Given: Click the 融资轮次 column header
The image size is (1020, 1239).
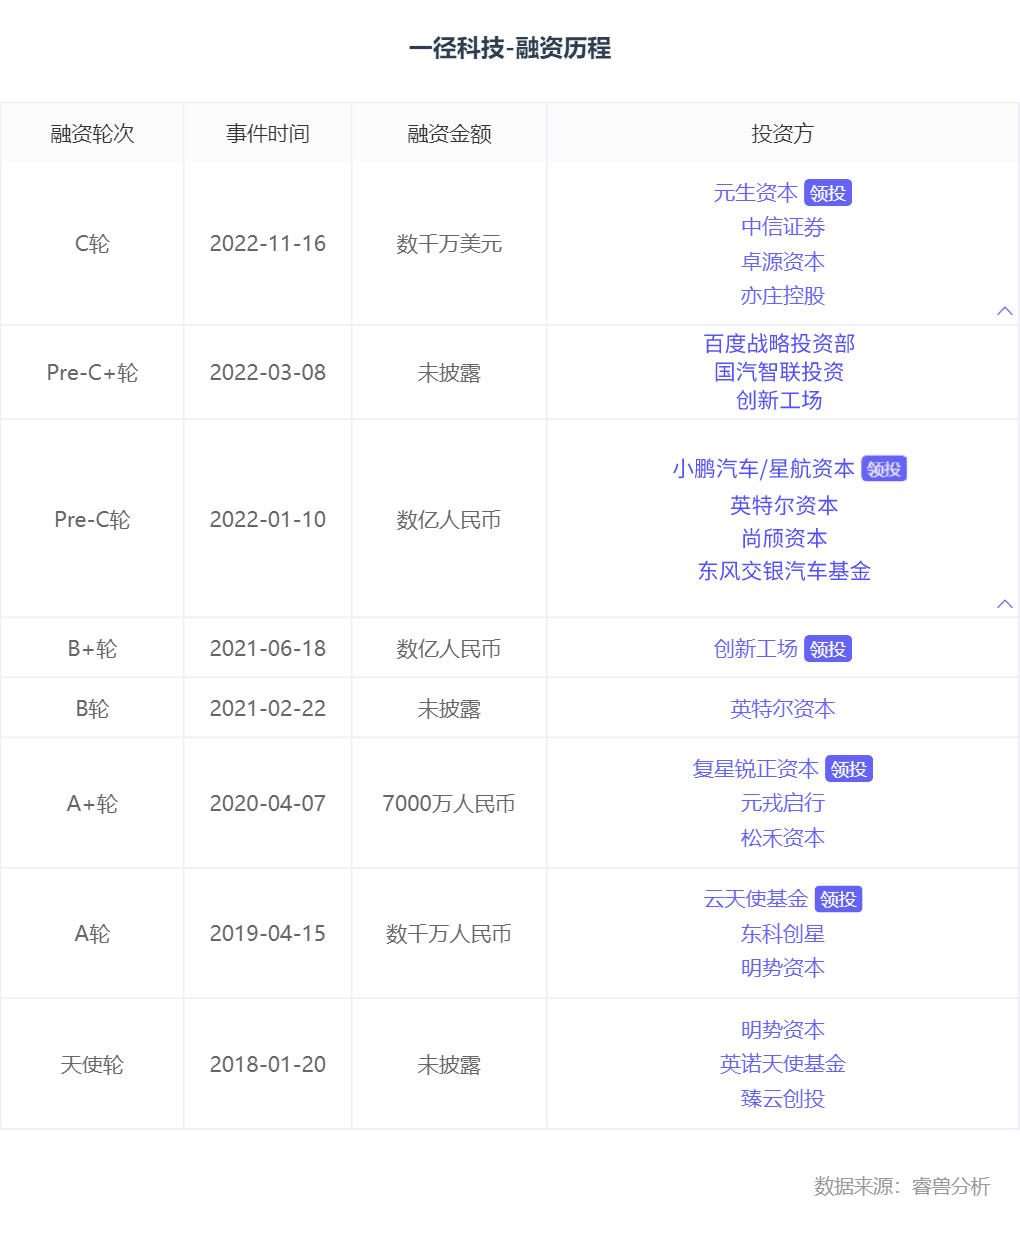Looking at the screenshot, I should click(92, 134).
